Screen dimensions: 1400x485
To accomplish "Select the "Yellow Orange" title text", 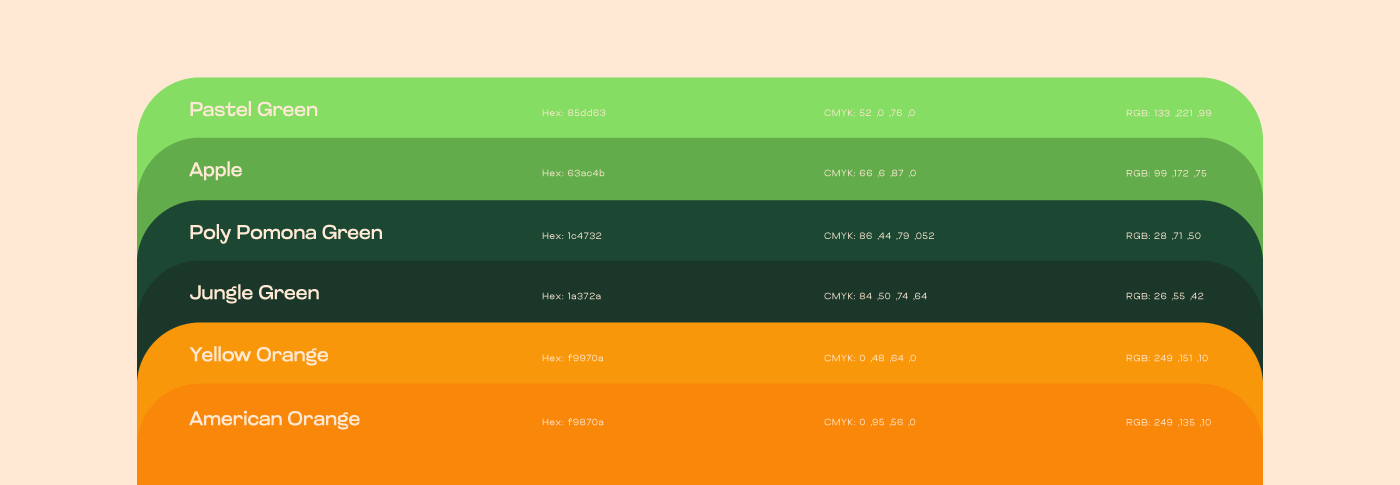I will pyautogui.click(x=258, y=355).
